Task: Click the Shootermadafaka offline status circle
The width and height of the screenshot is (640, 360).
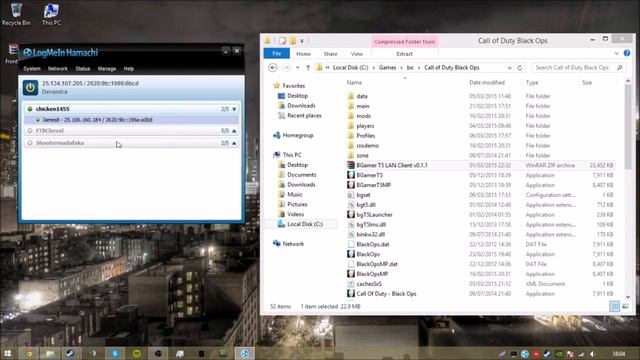Action: (30, 143)
